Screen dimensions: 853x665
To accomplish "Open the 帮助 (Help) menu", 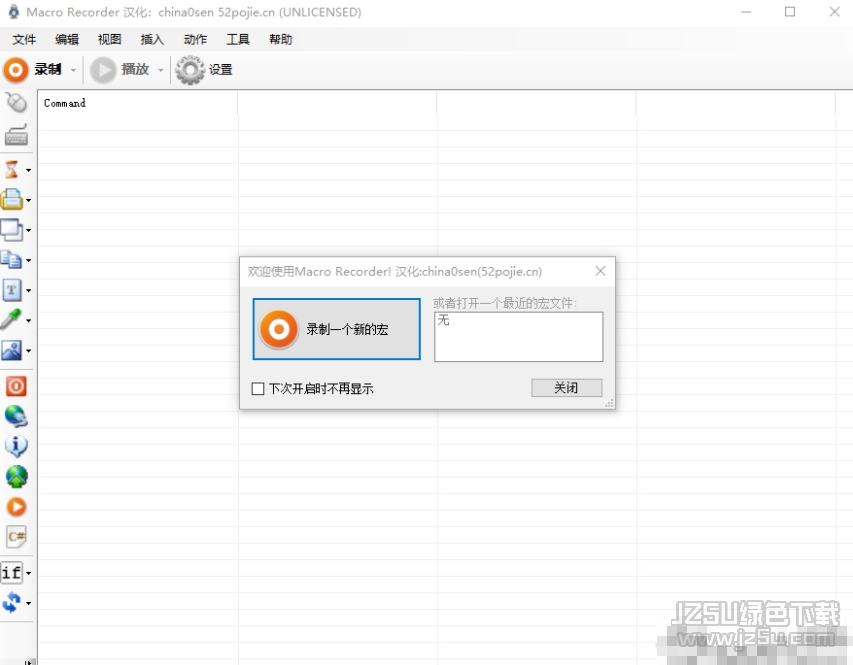I will (x=280, y=39).
